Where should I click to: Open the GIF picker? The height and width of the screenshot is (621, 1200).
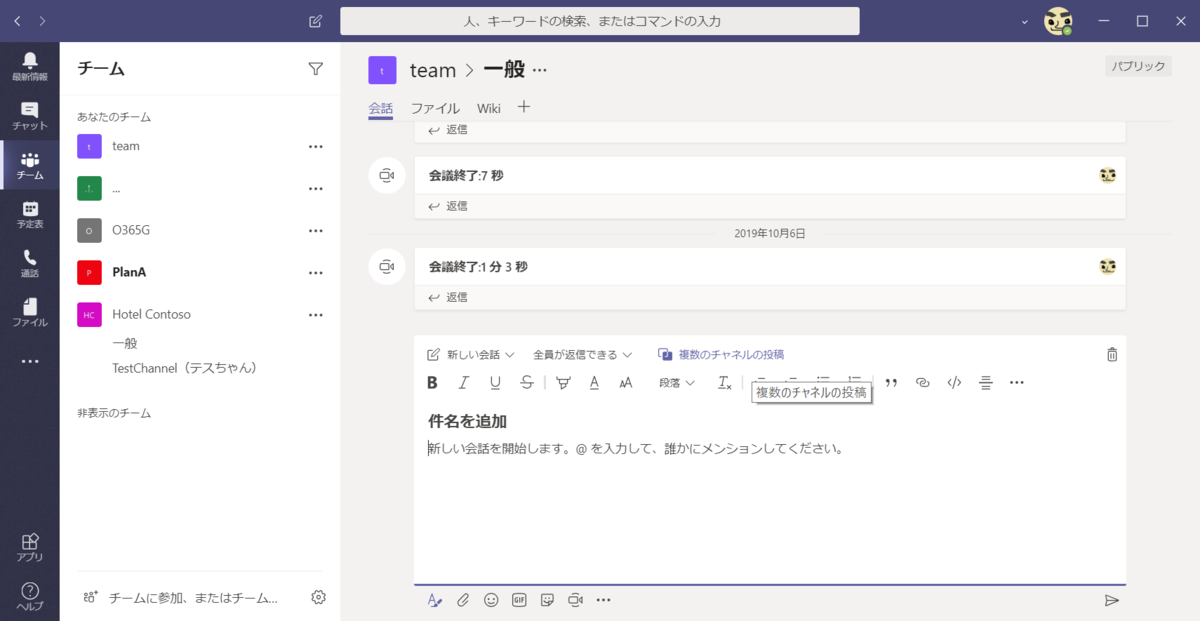click(518, 599)
